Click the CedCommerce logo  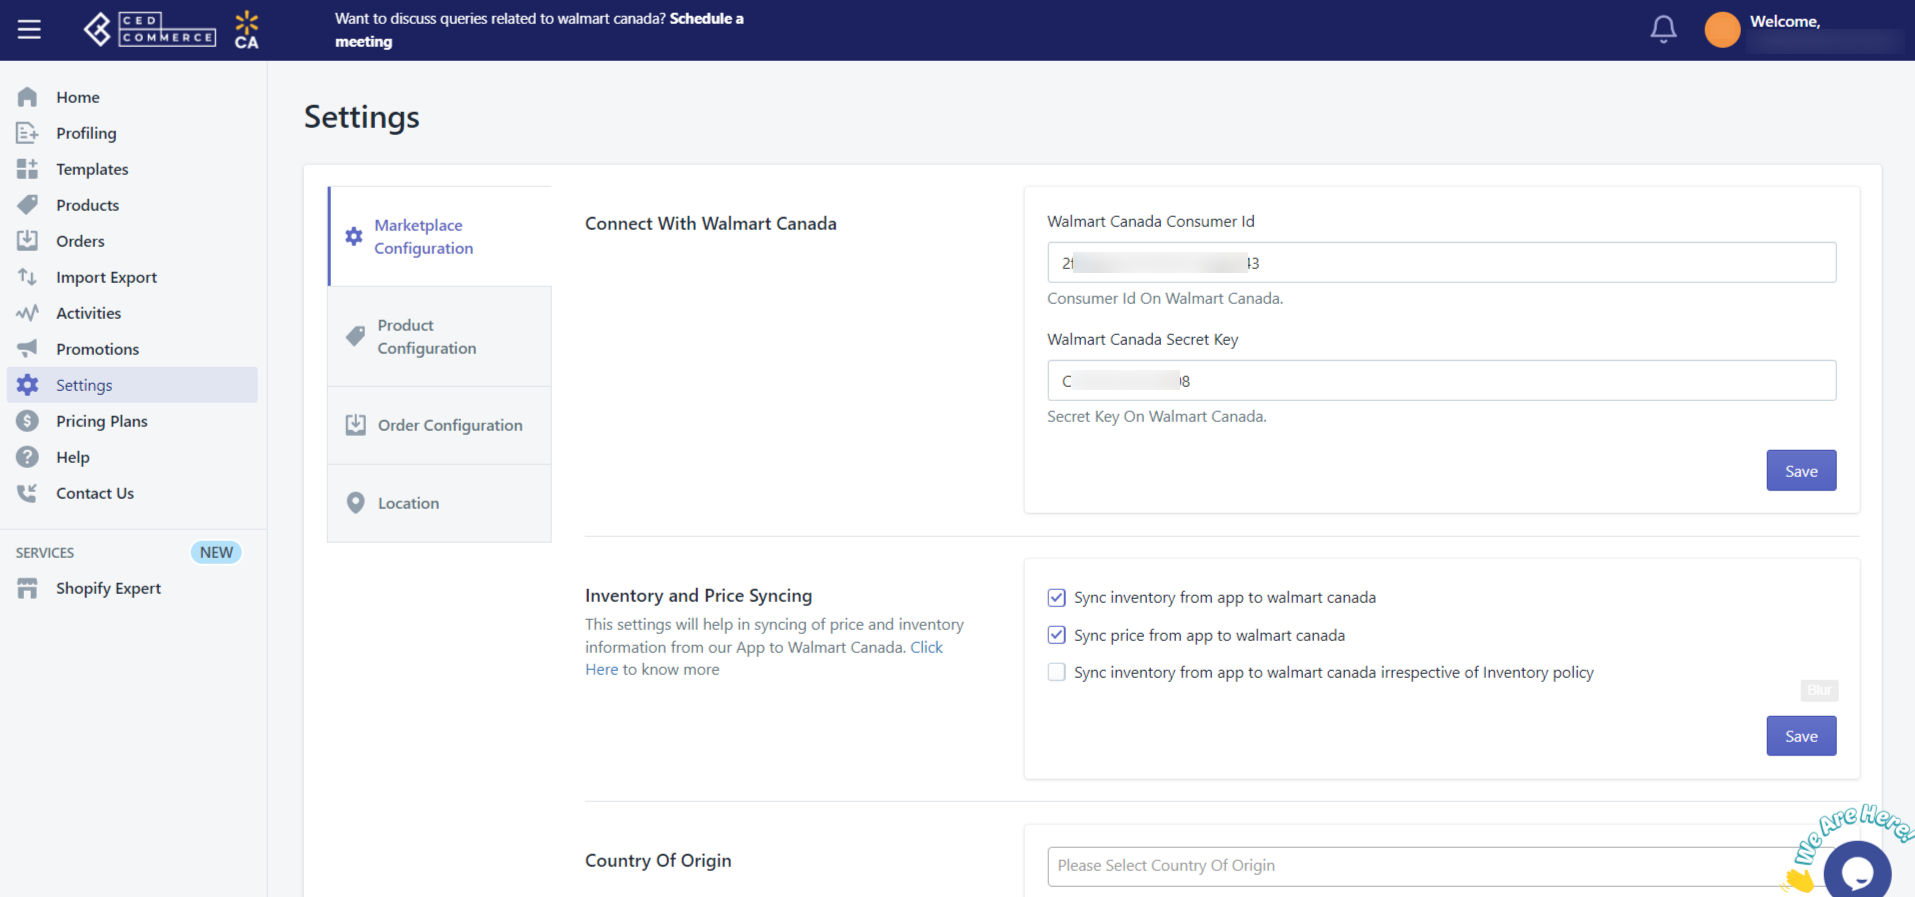coord(150,29)
